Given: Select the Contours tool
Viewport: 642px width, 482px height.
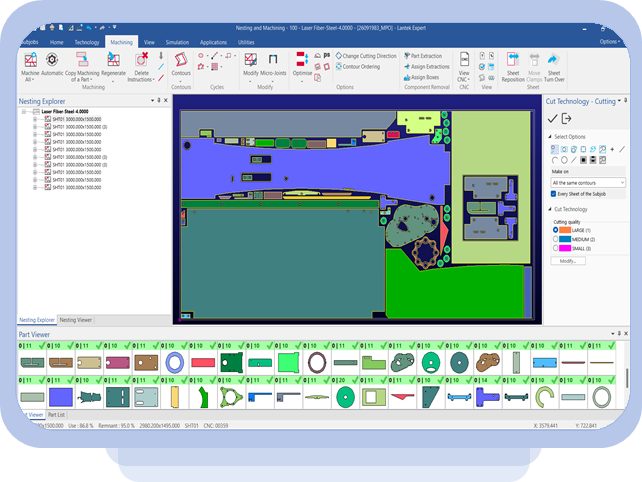Looking at the screenshot, I should pos(181,67).
